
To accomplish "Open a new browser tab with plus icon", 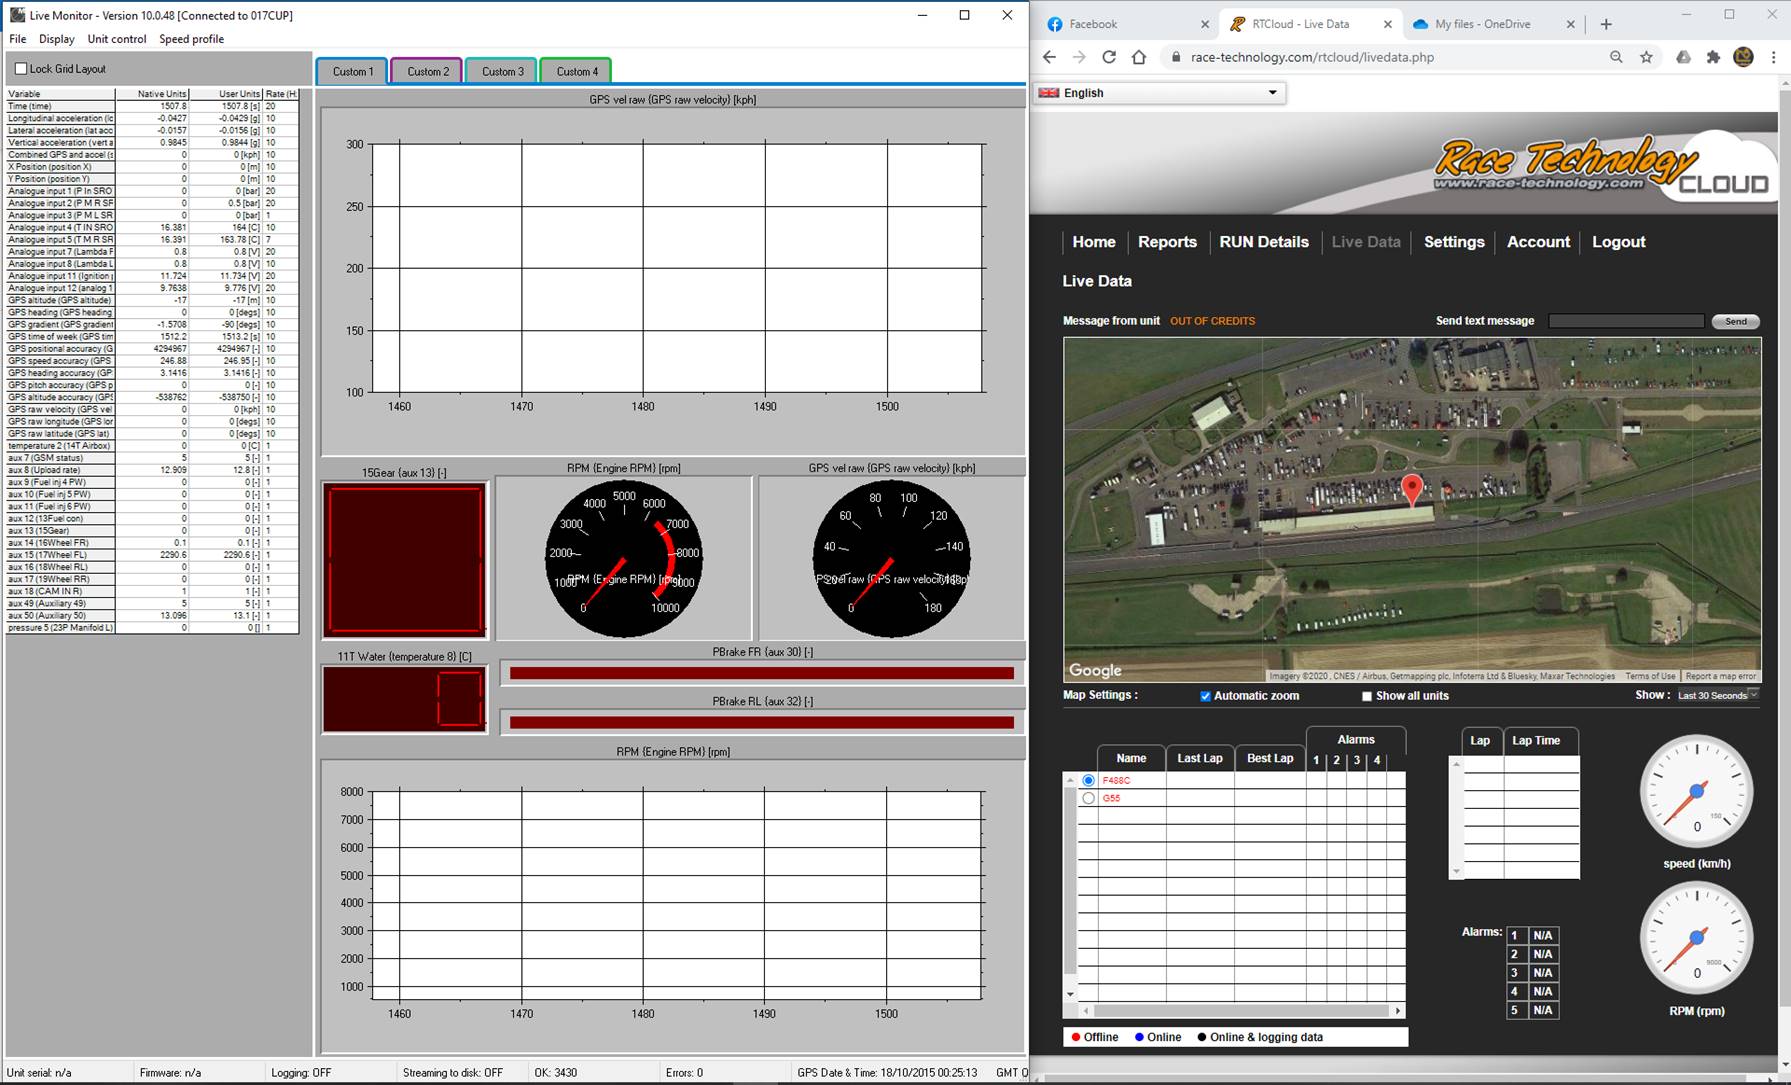I will [x=1606, y=24].
